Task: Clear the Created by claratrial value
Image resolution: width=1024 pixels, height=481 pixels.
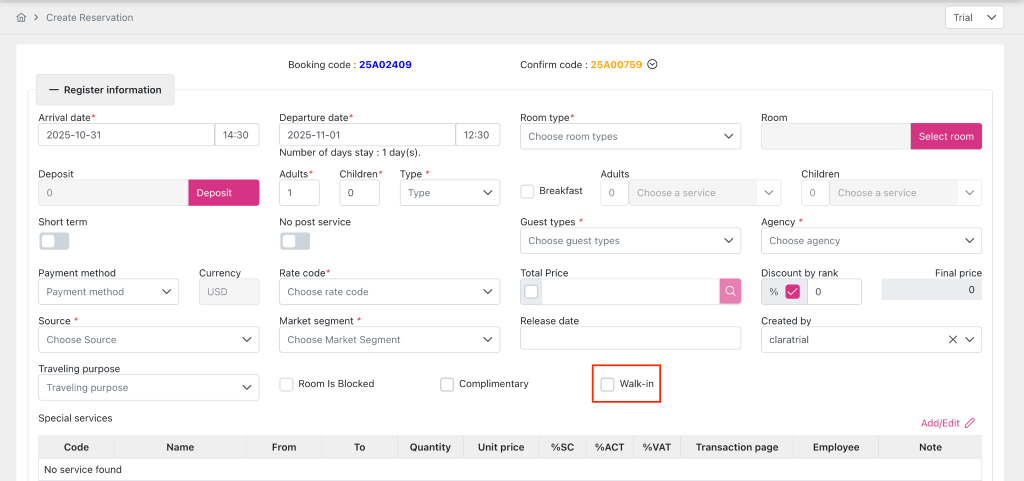Action: coord(953,340)
